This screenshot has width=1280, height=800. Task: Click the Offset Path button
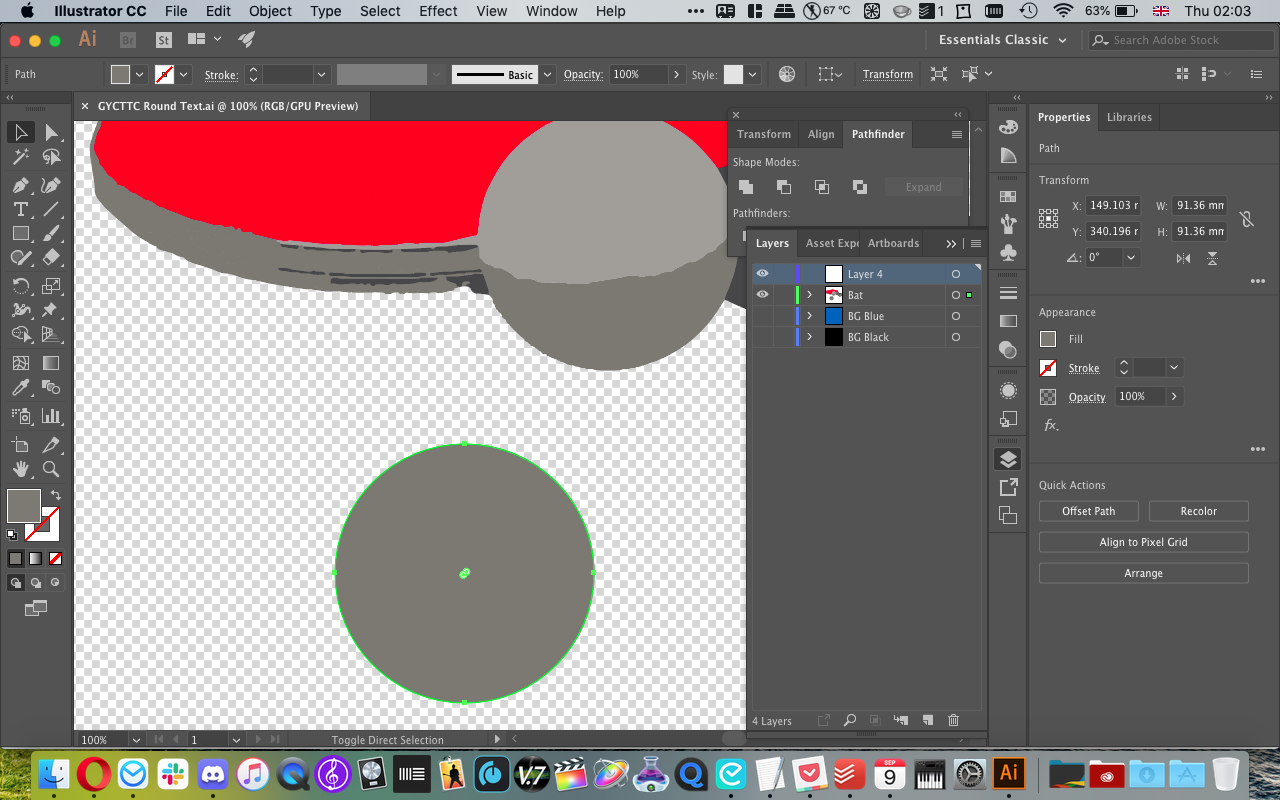tap(1088, 510)
